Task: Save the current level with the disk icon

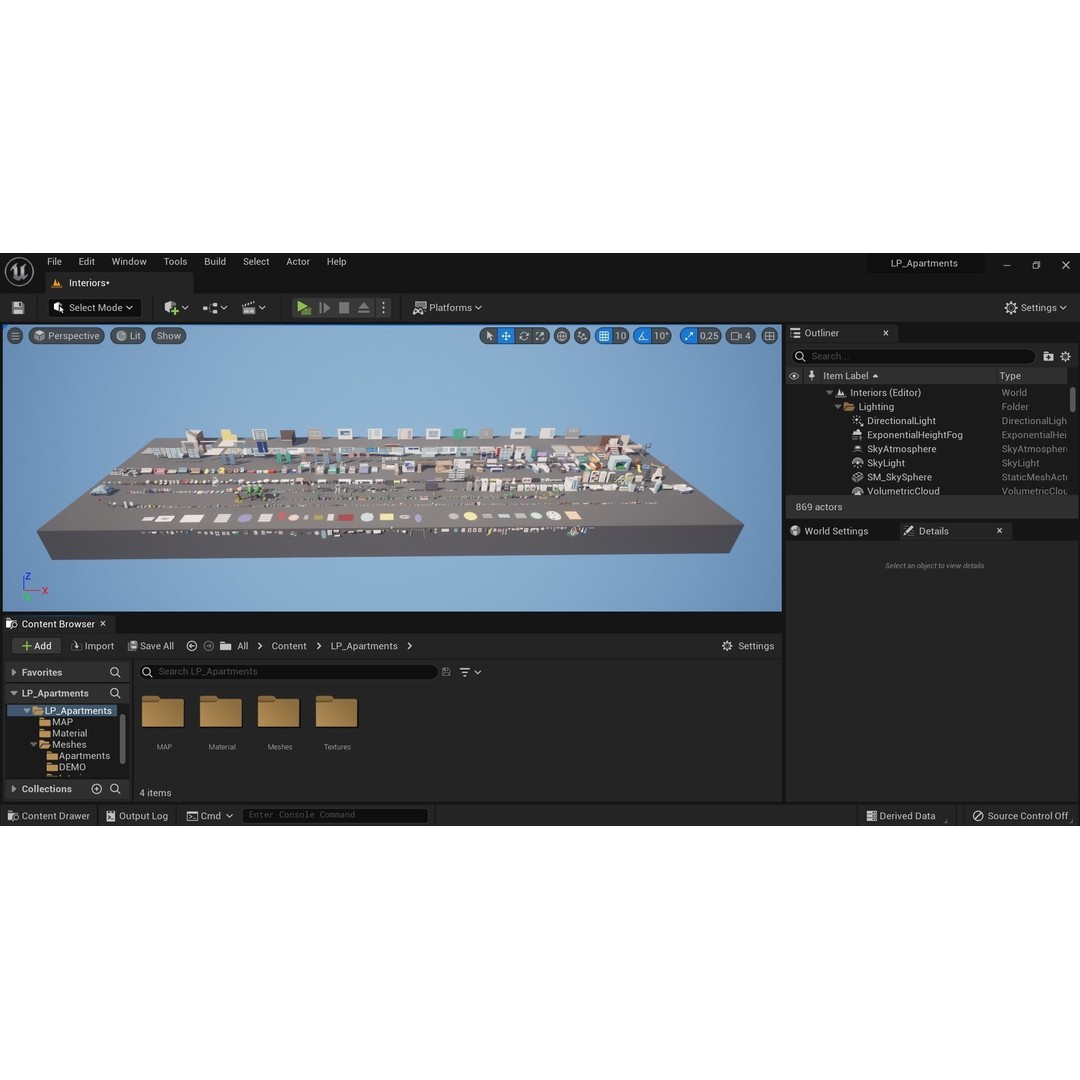Action: (x=18, y=308)
